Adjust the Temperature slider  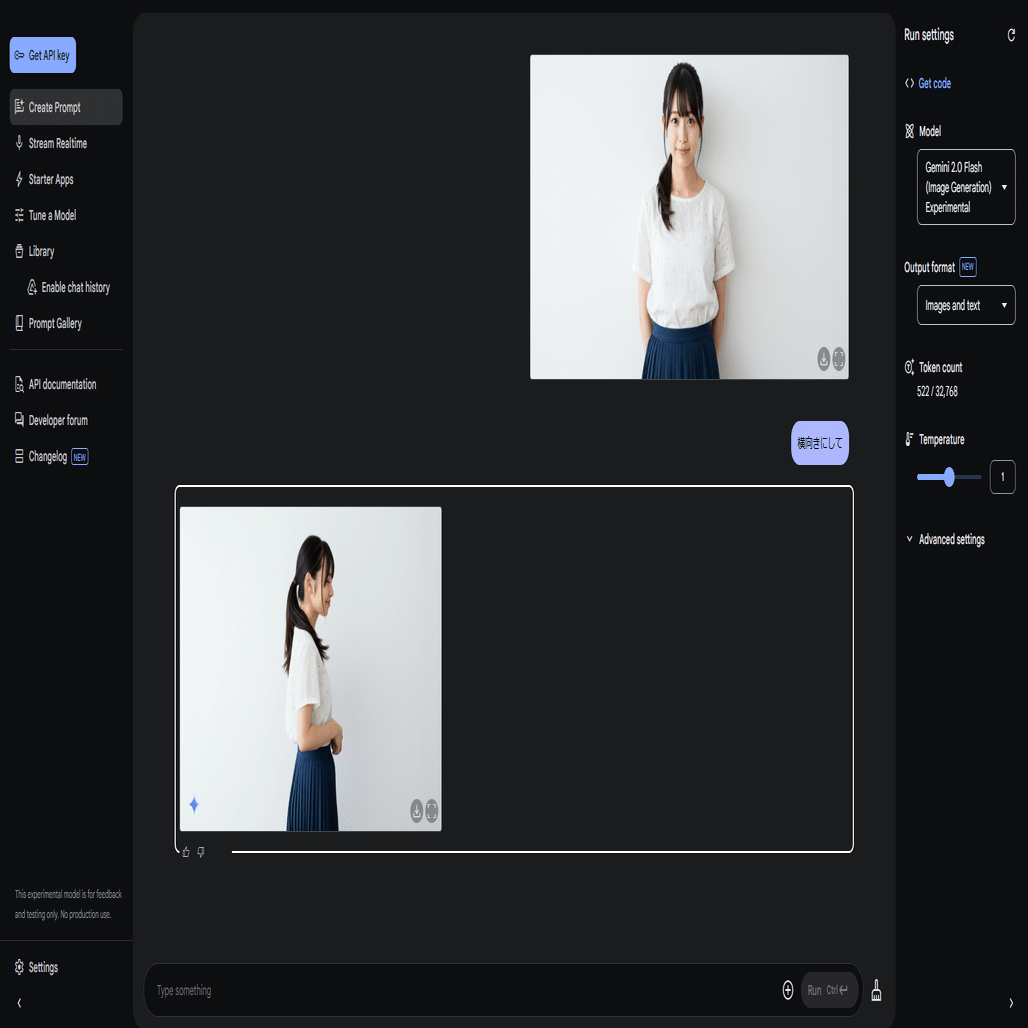948,477
